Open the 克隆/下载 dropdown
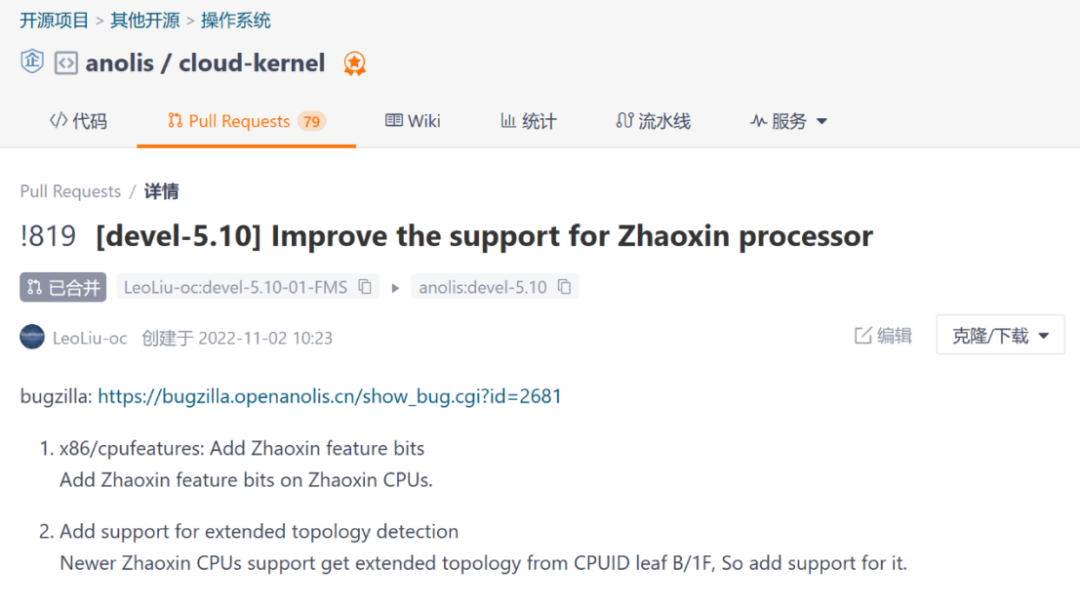This screenshot has height=610, width=1080. (x=1000, y=336)
